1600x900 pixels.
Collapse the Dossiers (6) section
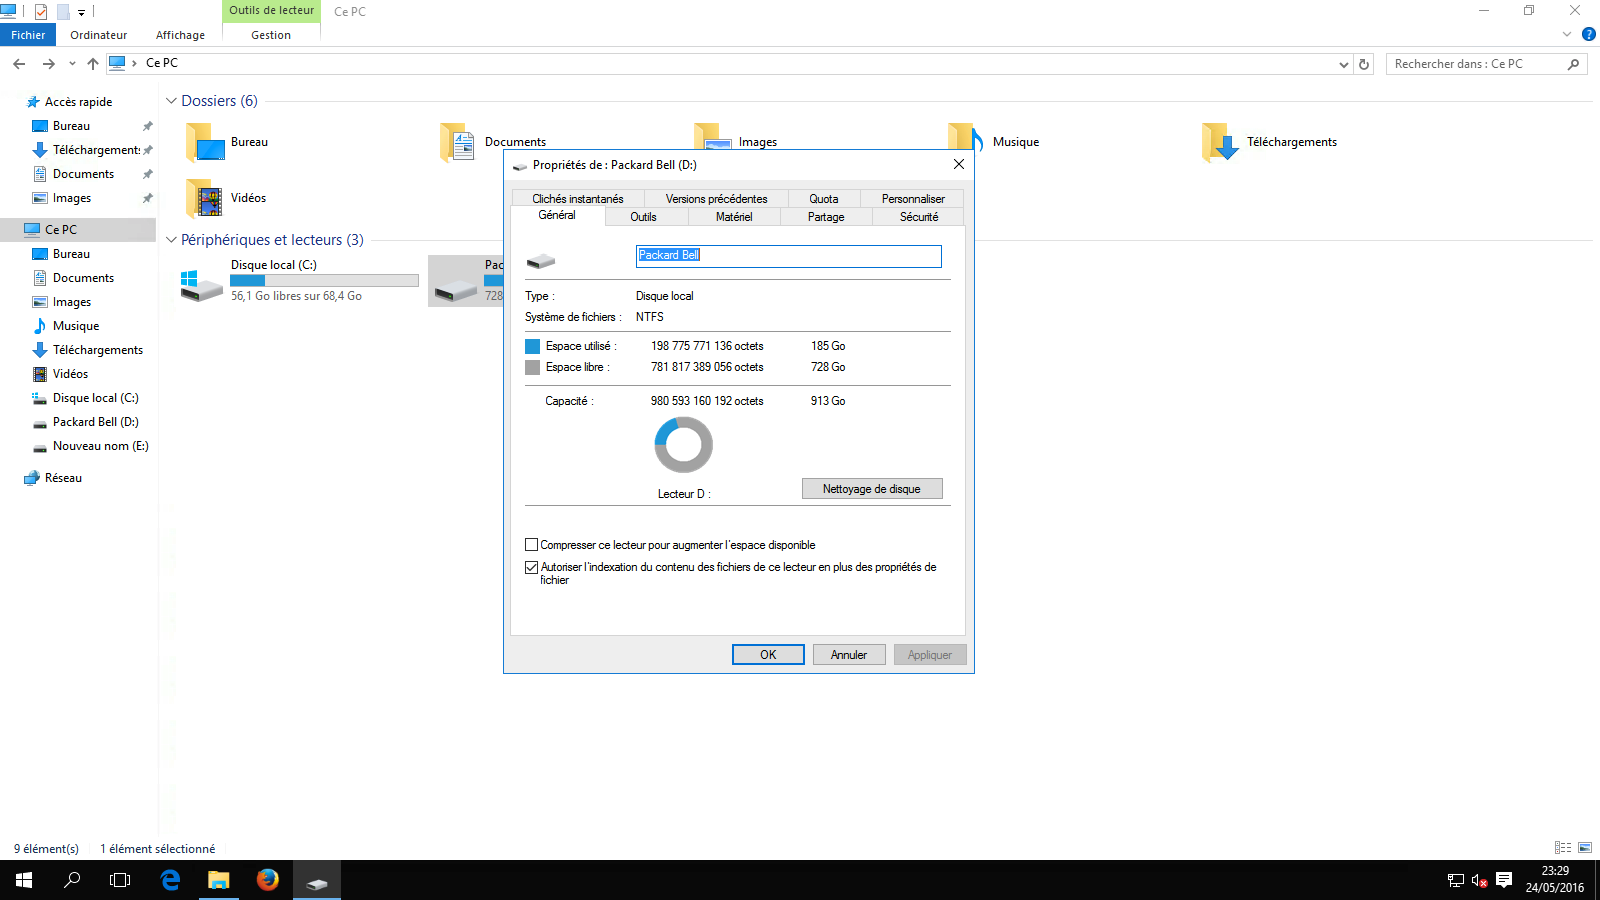click(171, 101)
